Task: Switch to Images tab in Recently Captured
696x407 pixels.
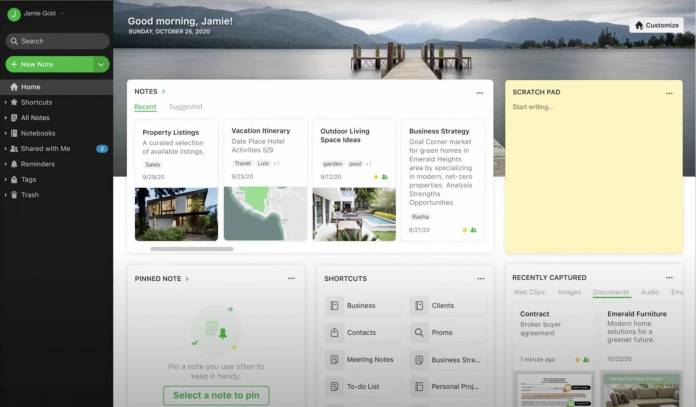Action: (x=569, y=292)
